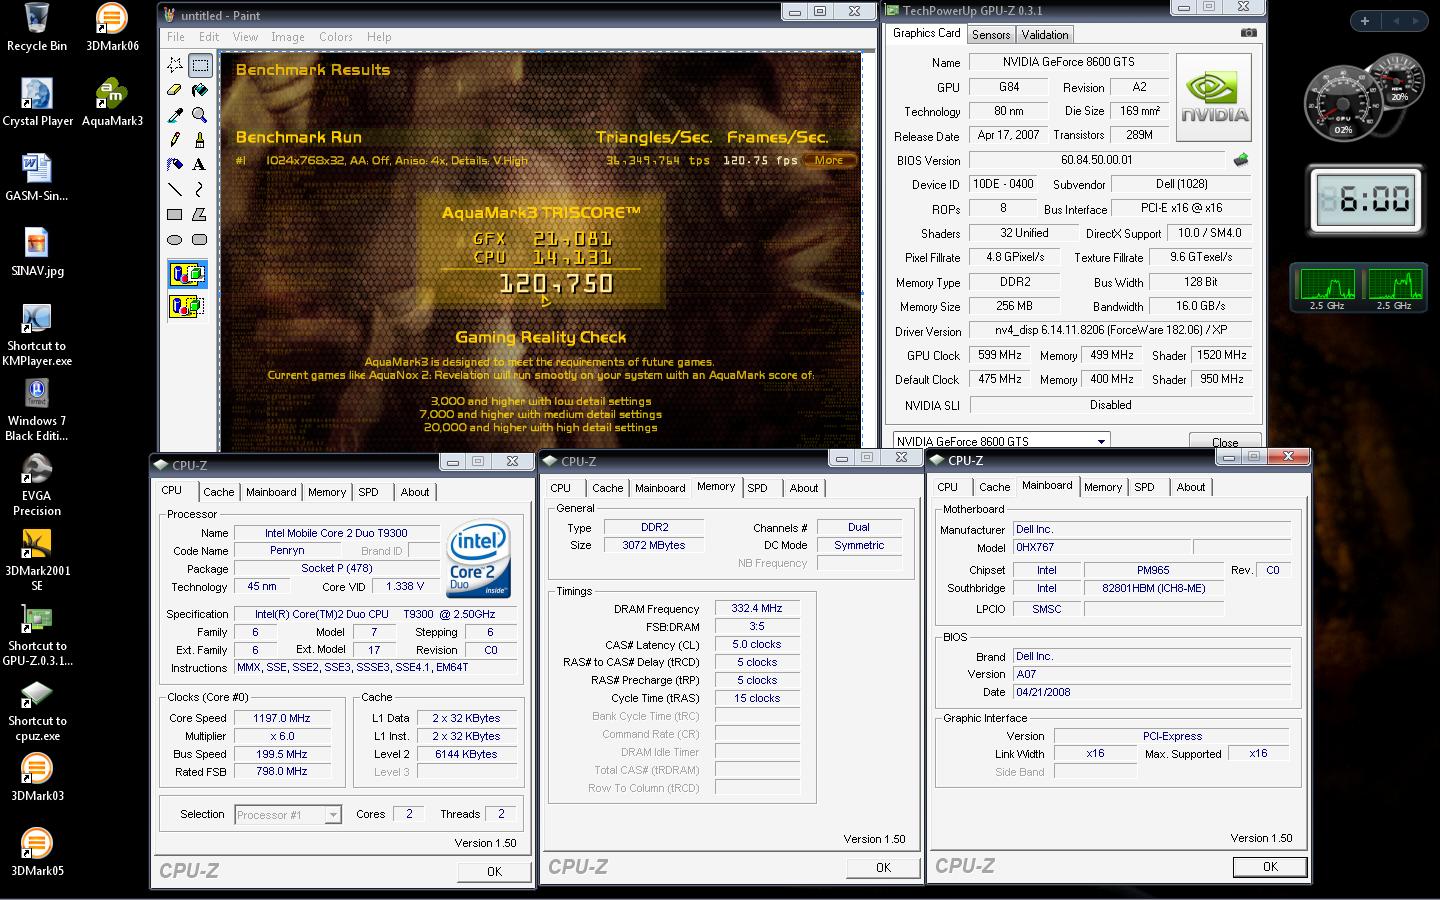
Task: Click the DRAM Frequency 332.4 MHz value
Action: [757, 608]
